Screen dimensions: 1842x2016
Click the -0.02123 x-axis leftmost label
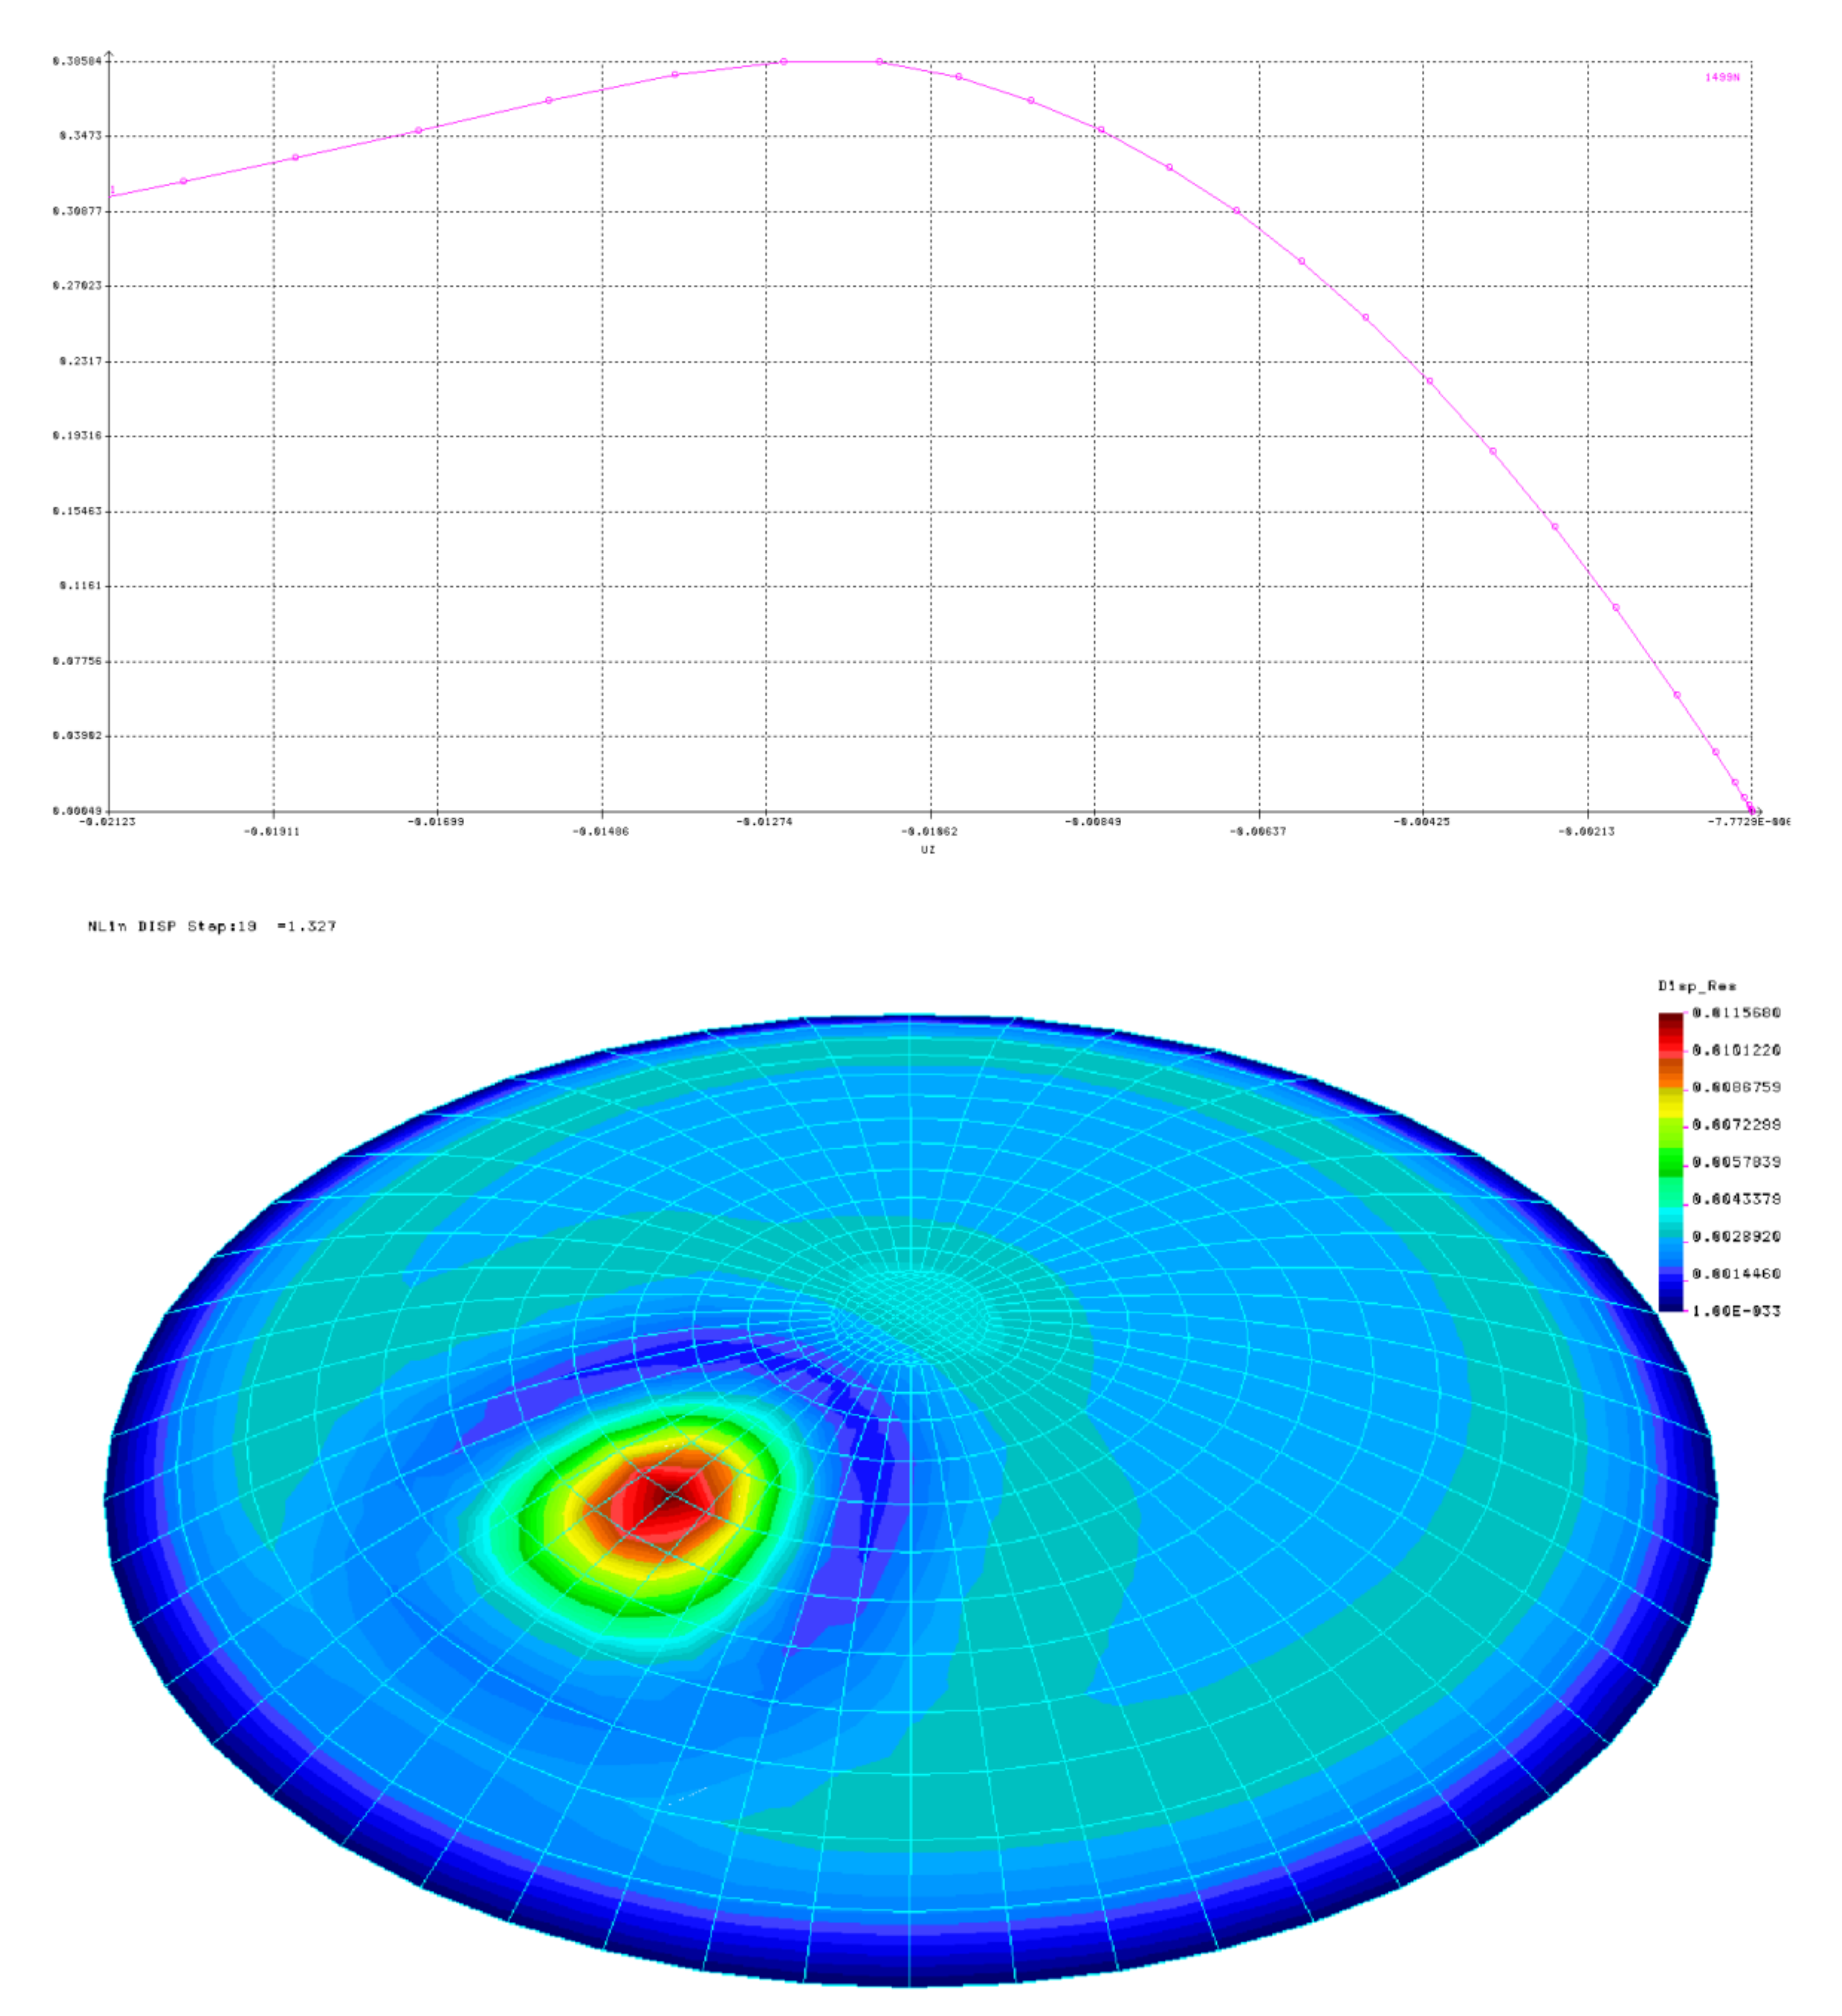coord(107,822)
